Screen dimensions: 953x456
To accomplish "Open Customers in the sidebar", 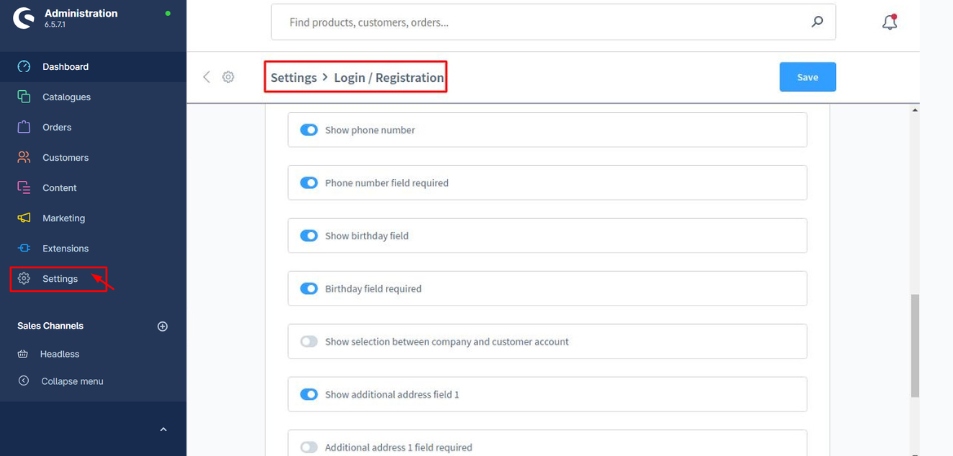I will coord(65,157).
